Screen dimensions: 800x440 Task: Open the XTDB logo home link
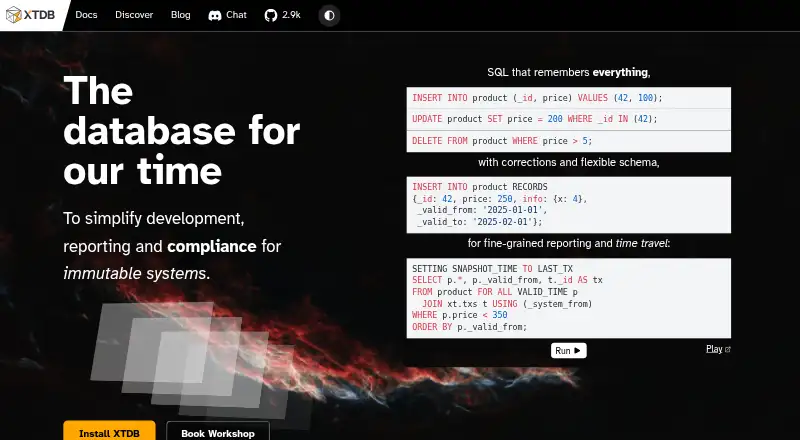[31, 15]
